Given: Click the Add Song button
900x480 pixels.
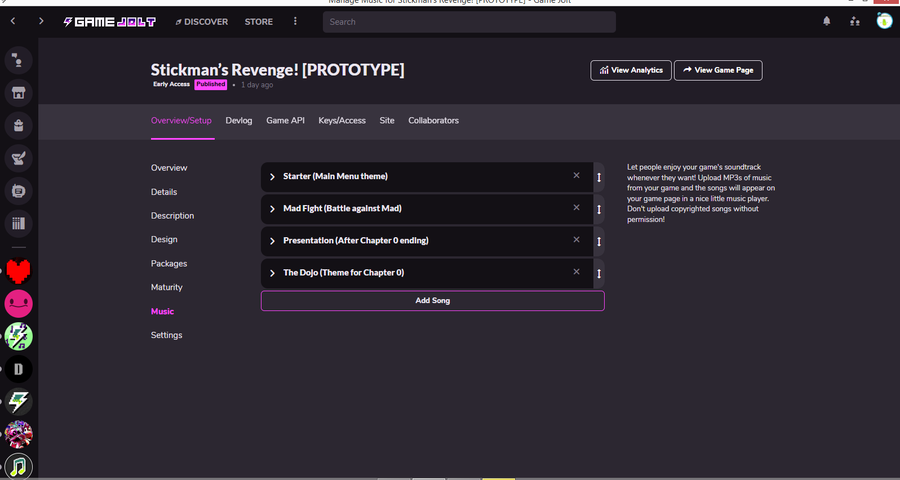Looking at the screenshot, I should point(433,301).
